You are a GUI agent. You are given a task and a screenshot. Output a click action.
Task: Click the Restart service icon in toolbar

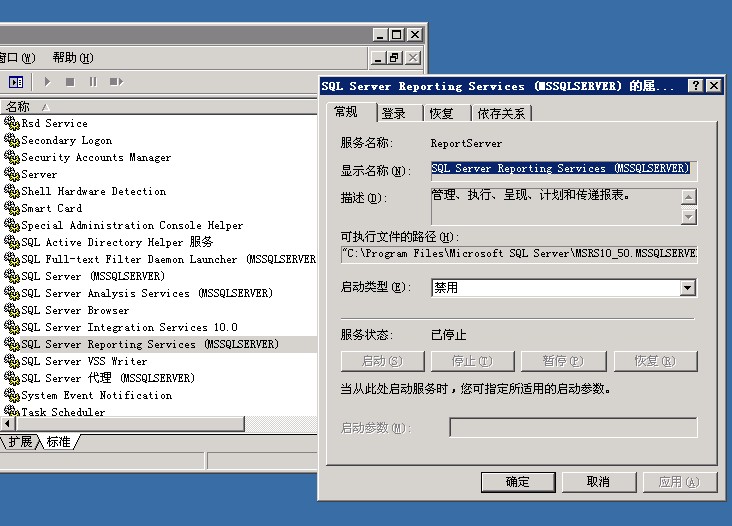click(116, 82)
